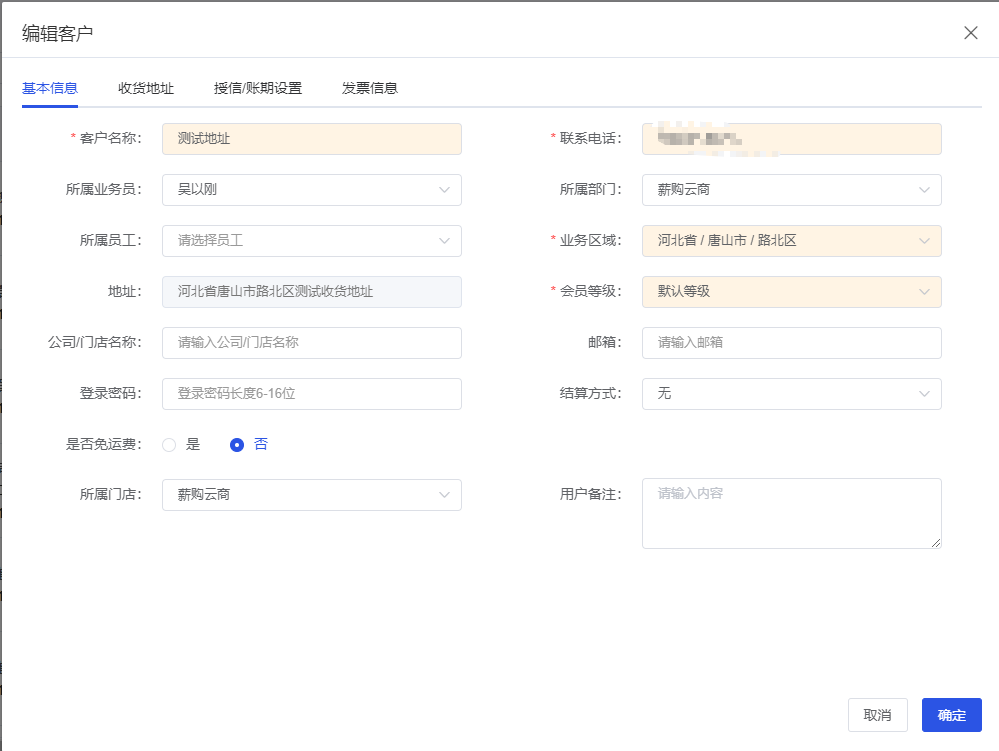Close the 编辑客户 dialog
The image size is (999, 751).
tap(970, 32)
